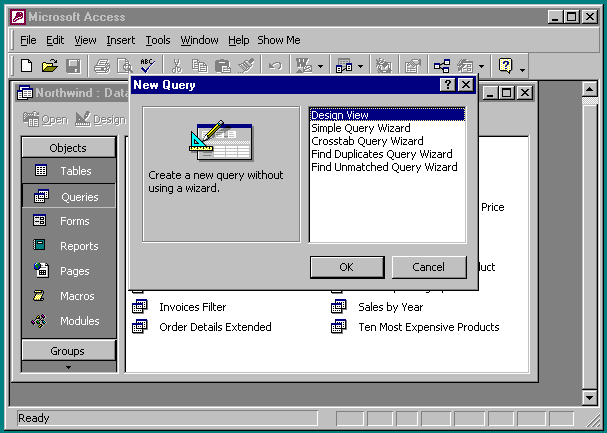
Task: Close the New Query dialog with X
Action: [x=466, y=85]
